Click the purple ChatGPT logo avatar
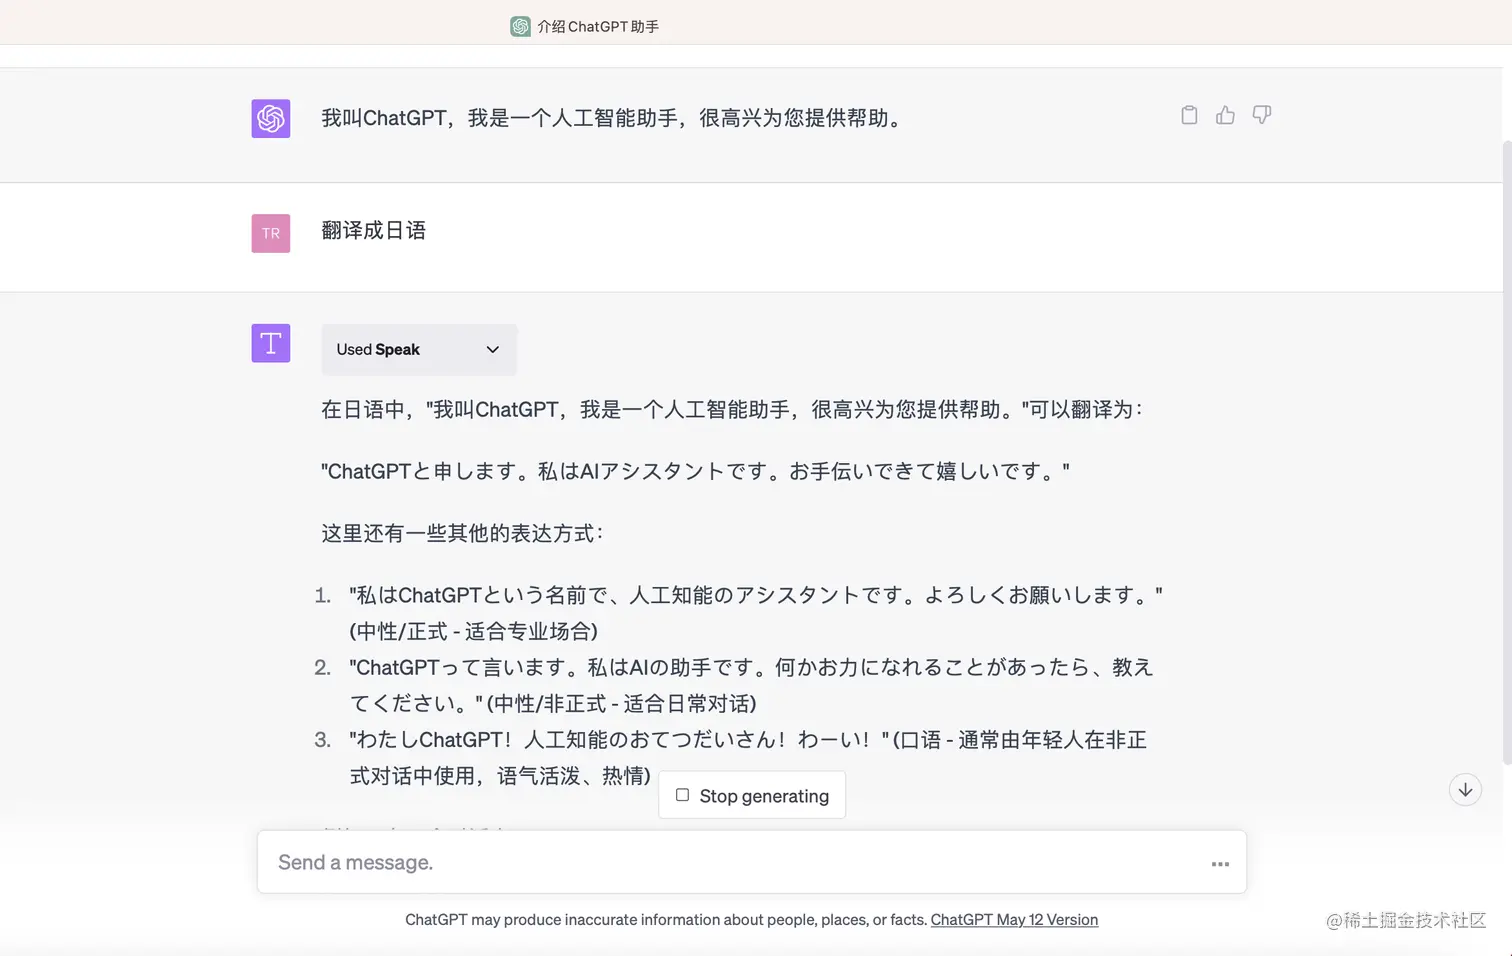The height and width of the screenshot is (956, 1512). [271, 118]
